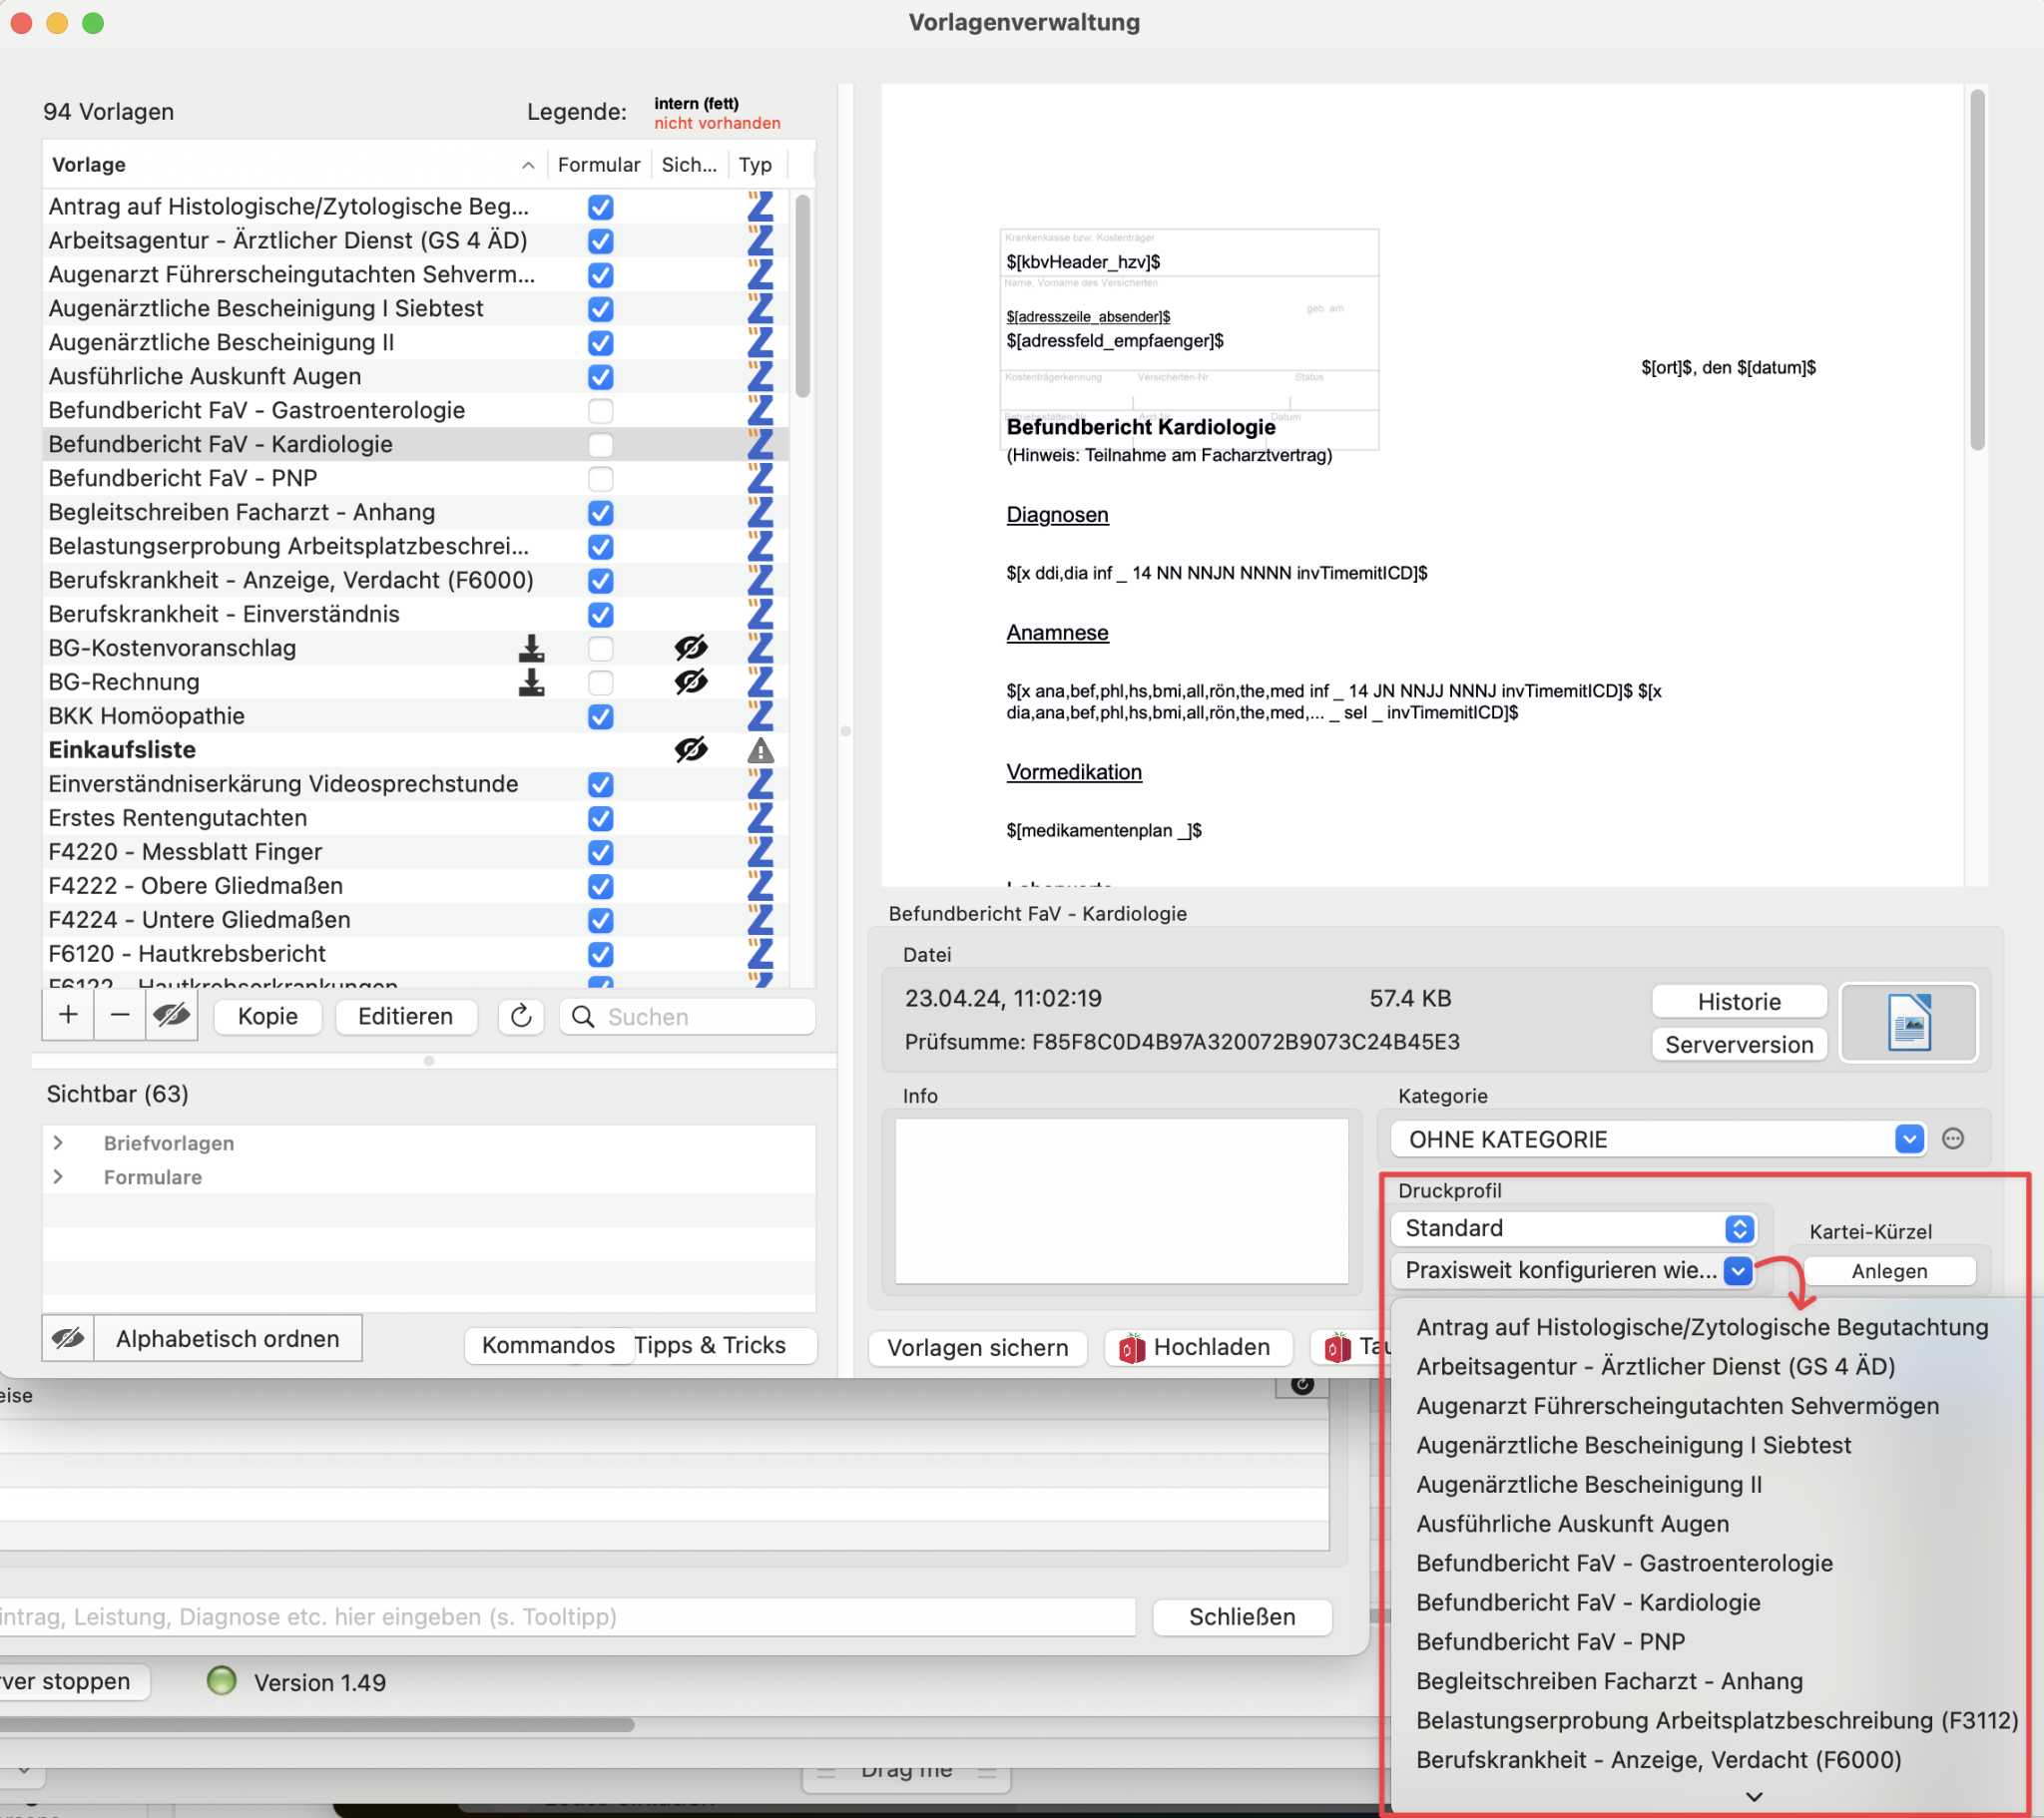
Task: Click the Z type icon for Befundbericht FaV - Kardiologie
Action: click(x=760, y=444)
